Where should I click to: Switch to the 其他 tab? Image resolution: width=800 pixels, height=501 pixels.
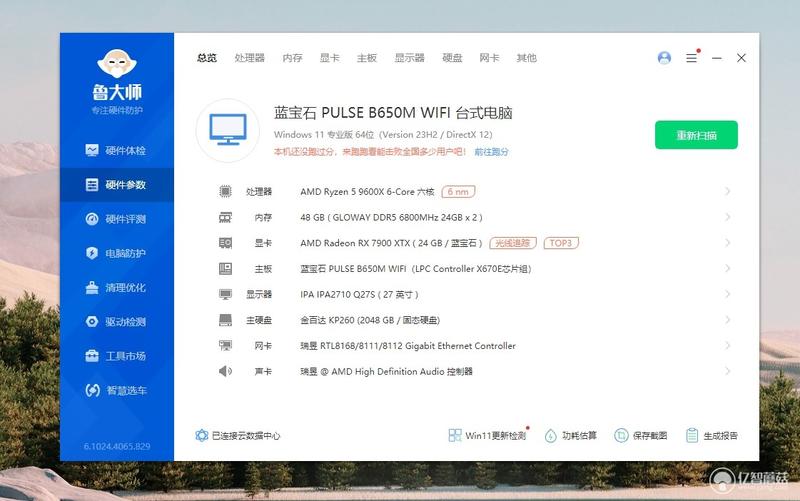coord(527,58)
